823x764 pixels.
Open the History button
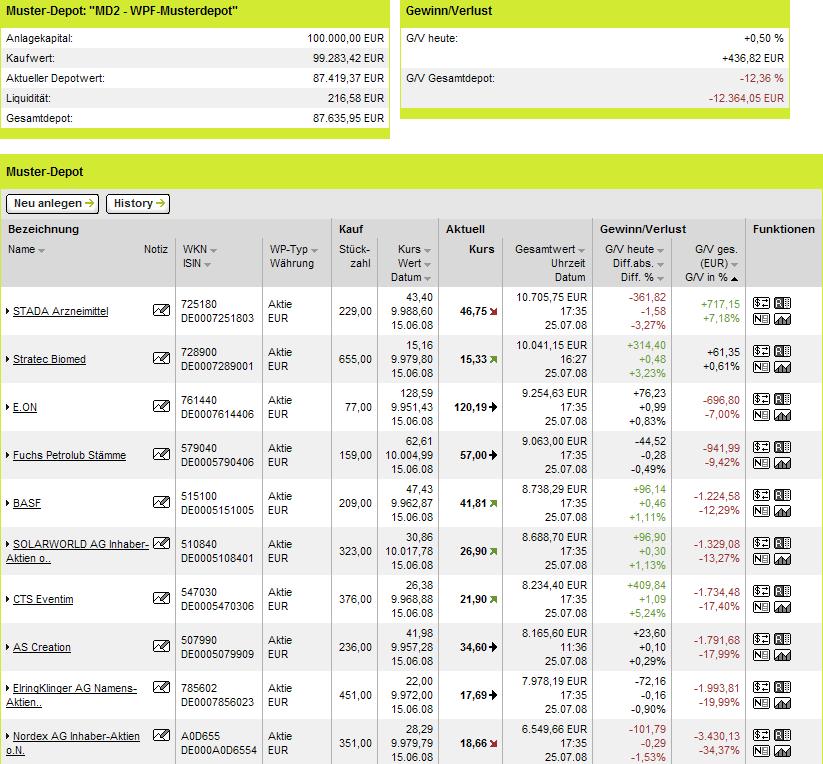138,204
